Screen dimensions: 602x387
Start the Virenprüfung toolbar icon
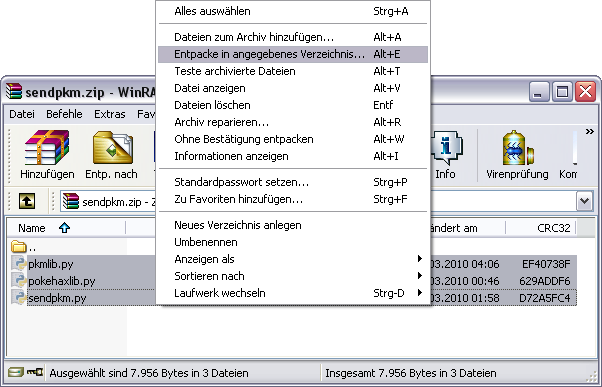[x=518, y=148]
